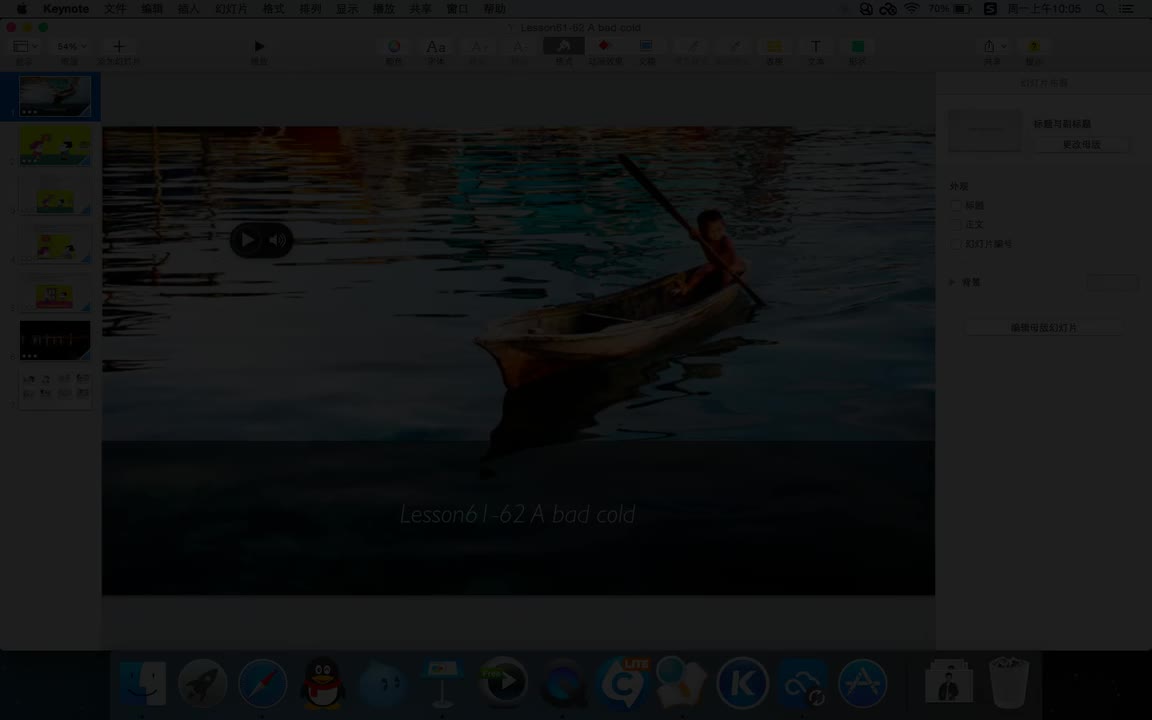The image size is (1152, 720).
Task: Open the 格式 menu
Action: pyautogui.click(x=273, y=9)
